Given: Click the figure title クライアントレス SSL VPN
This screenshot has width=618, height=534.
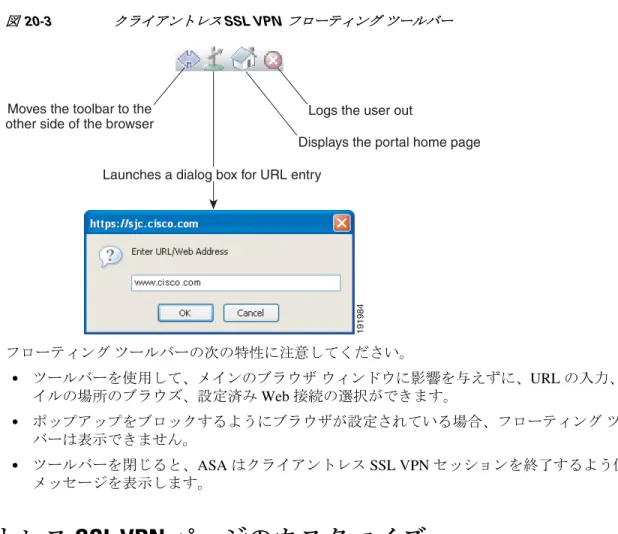Looking at the screenshot, I should (x=198, y=21).
